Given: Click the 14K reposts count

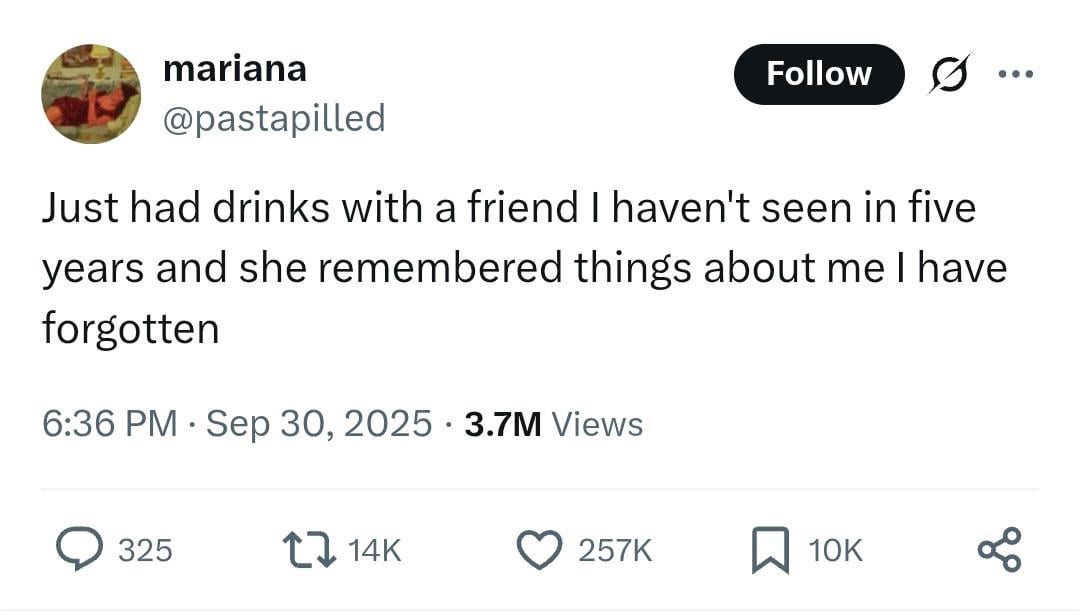Looking at the screenshot, I should [x=377, y=550].
